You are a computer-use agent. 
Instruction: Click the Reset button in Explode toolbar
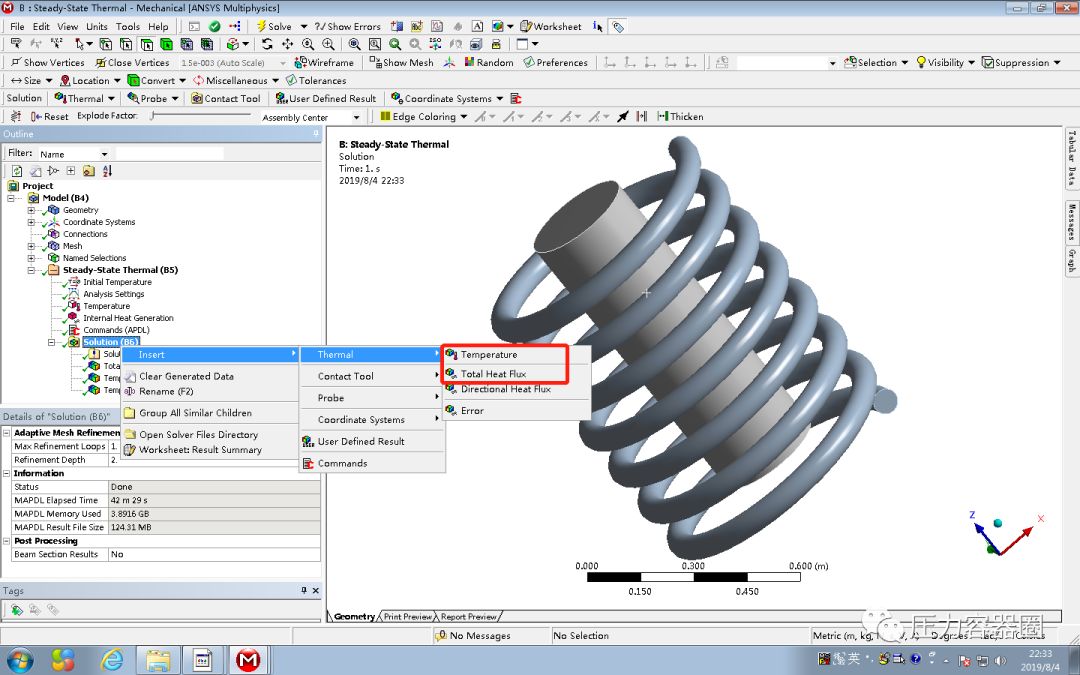click(x=48, y=116)
